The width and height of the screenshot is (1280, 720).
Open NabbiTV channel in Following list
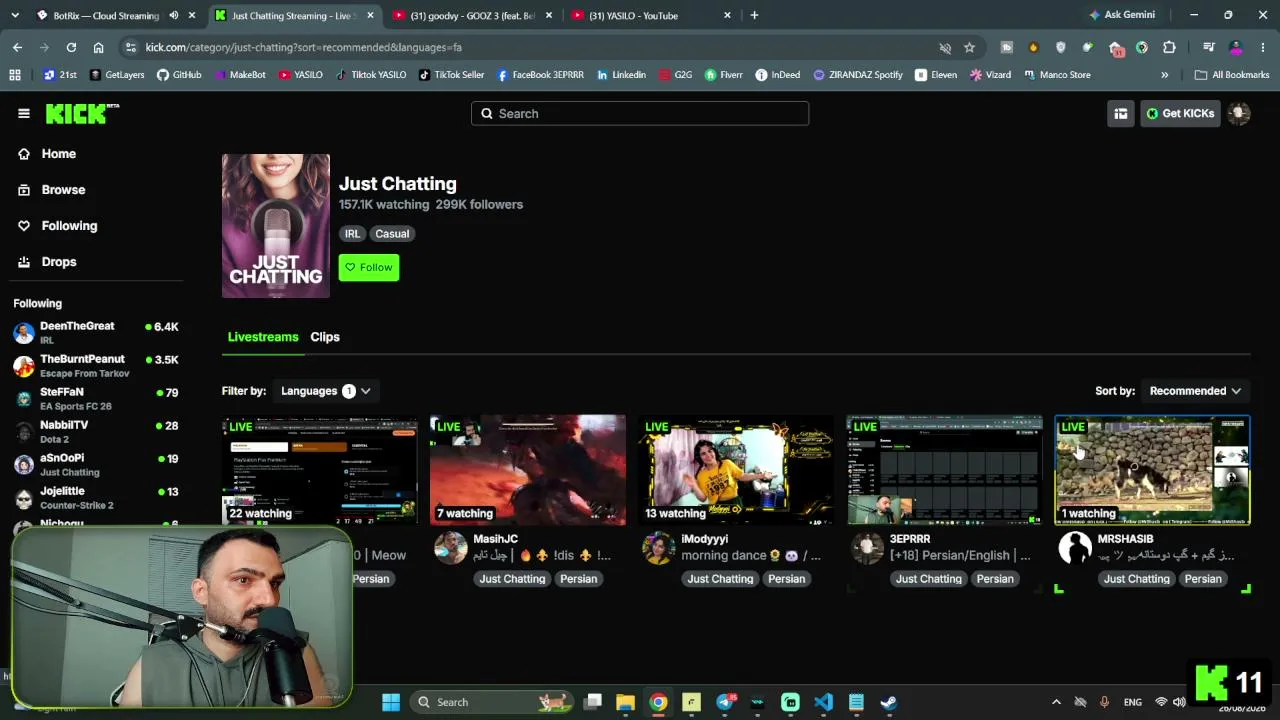(x=96, y=431)
